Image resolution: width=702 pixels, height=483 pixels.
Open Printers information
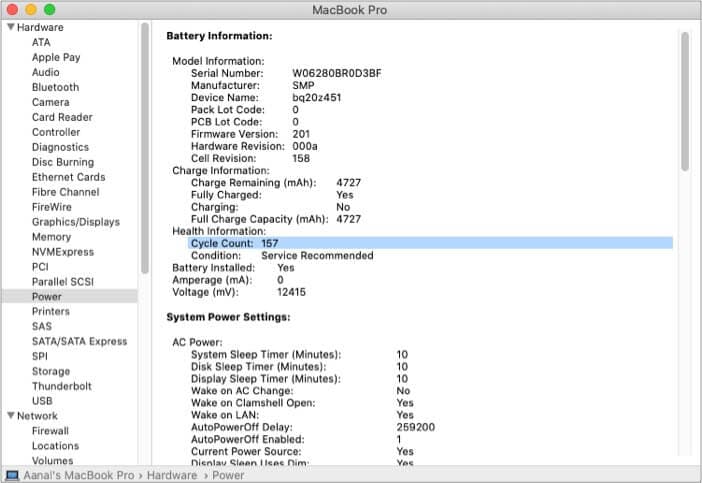point(51,311)
